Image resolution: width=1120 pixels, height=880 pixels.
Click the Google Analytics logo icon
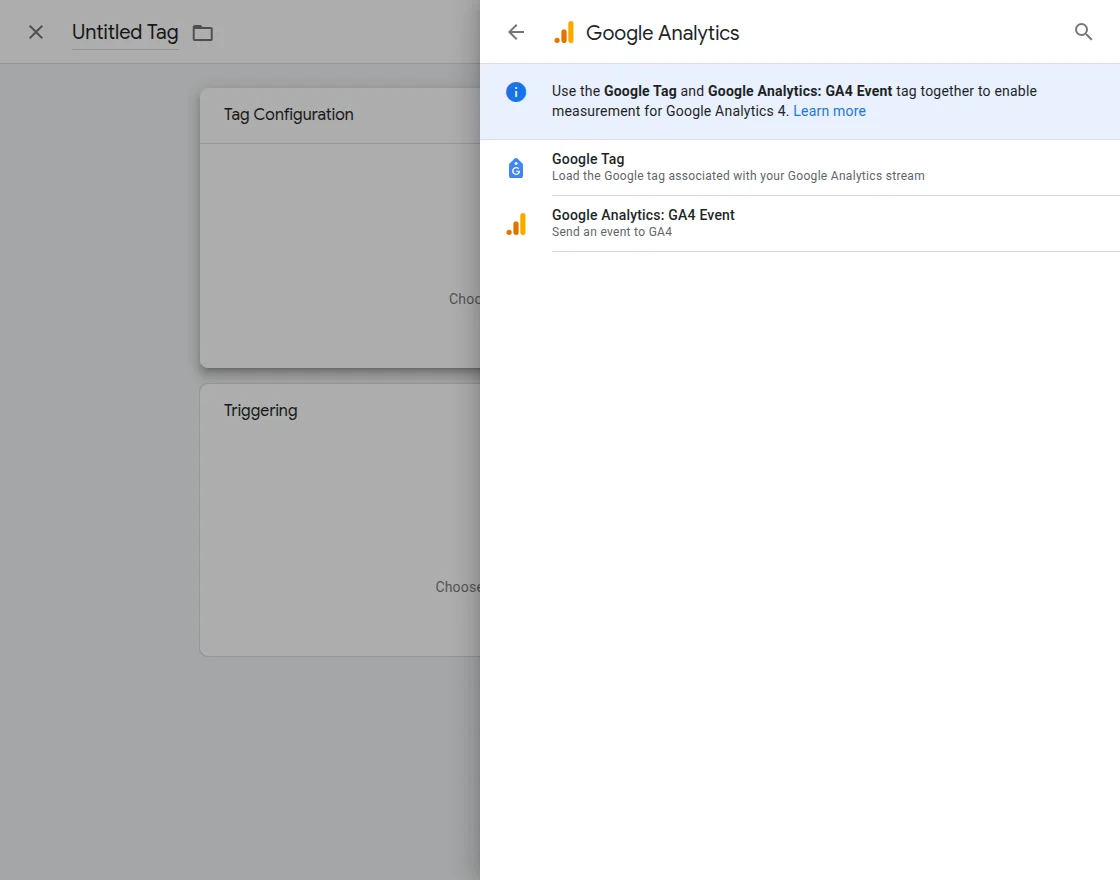[x=564, y=32]
